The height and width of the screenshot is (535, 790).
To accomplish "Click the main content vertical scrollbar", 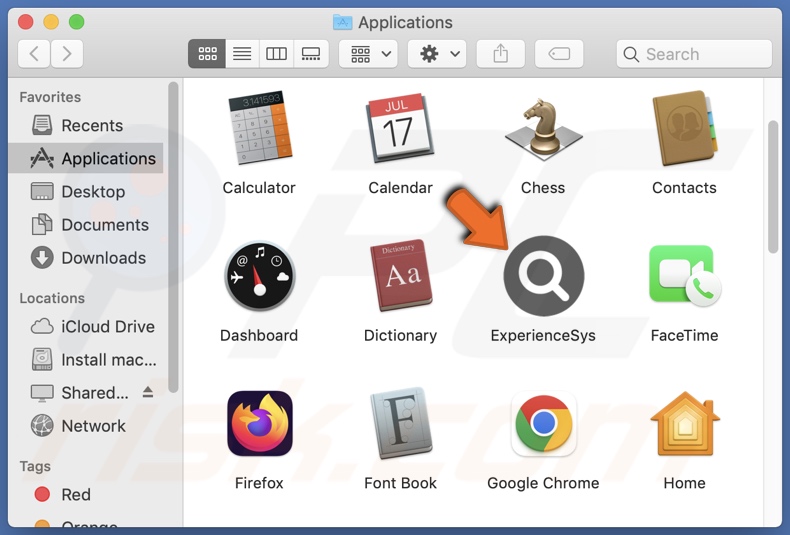I will tap(773, 186).
